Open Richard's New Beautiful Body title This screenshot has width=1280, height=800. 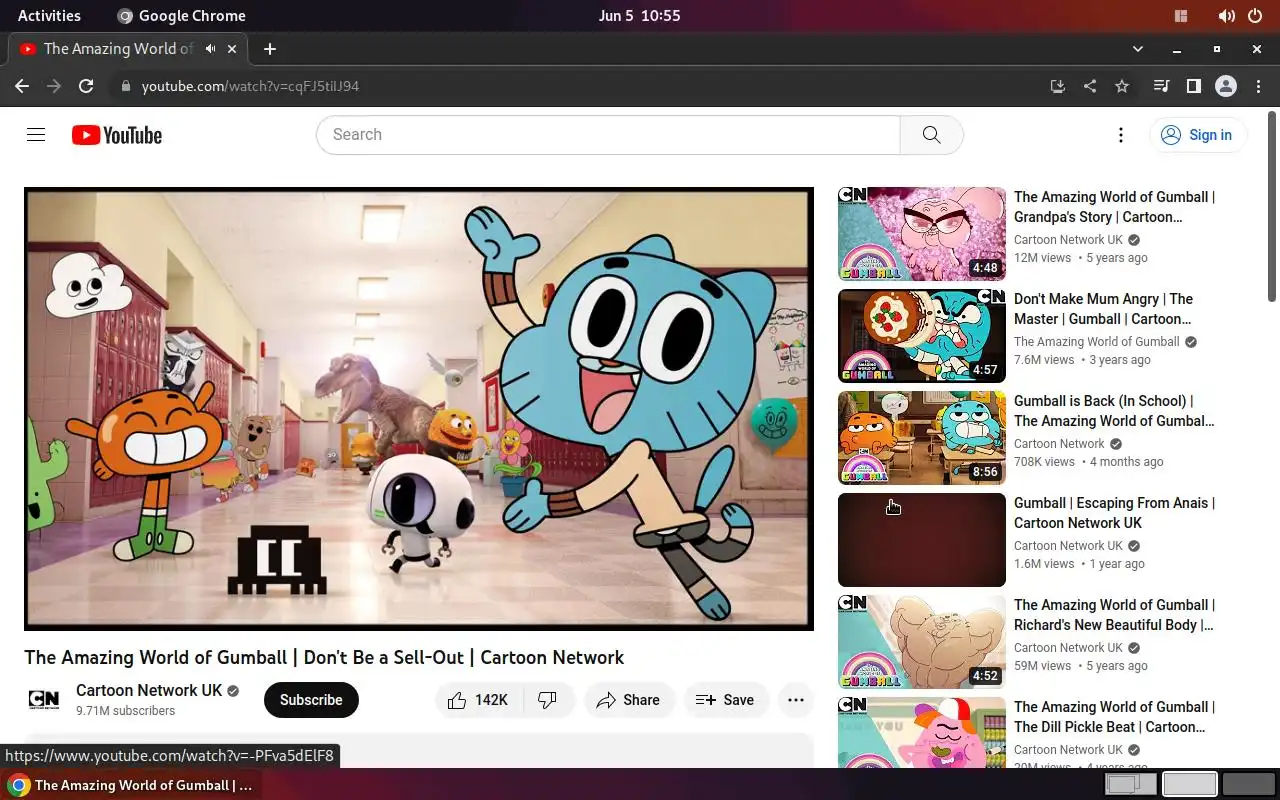[x=1114, y=615]
